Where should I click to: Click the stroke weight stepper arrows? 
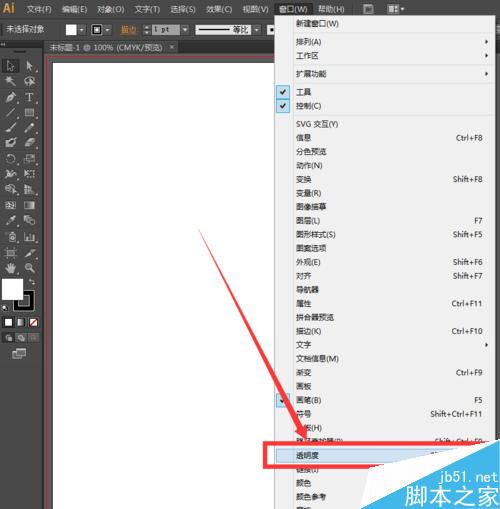tap(146, 30)
